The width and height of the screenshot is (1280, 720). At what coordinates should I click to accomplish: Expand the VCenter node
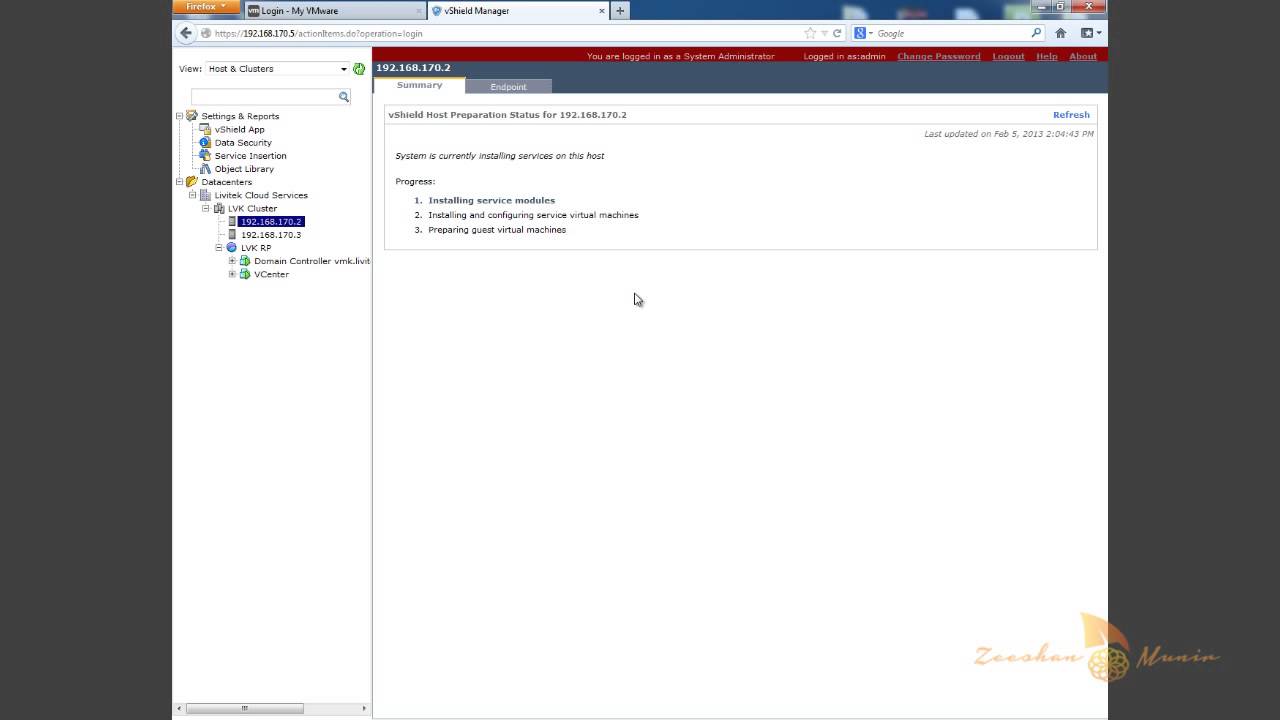tap(232, 274)
